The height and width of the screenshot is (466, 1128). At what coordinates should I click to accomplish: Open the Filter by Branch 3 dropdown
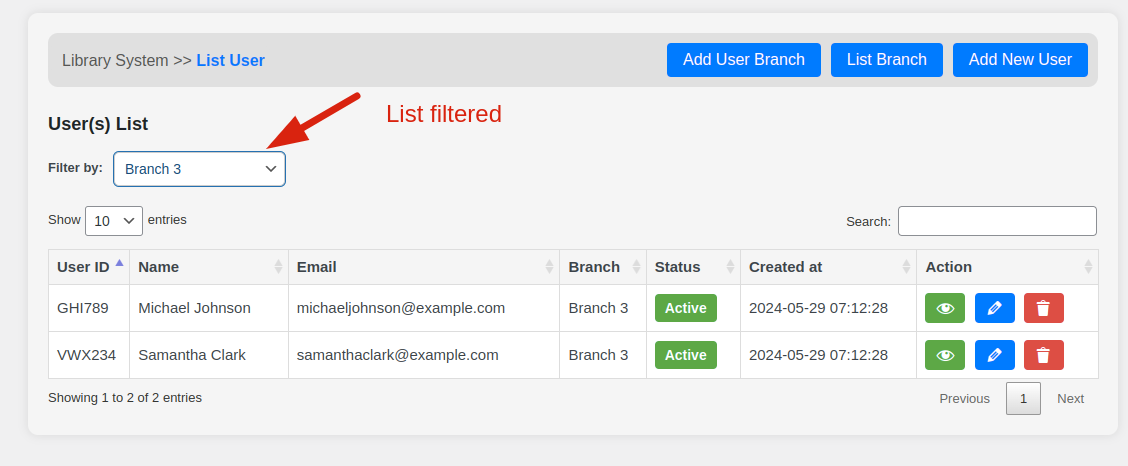[199, 169]
